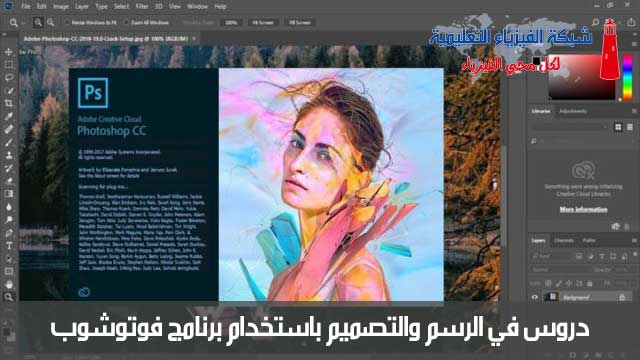Screen dimensions: 640x360
Task: Select the Crop tool
Action: pos(9,104)
